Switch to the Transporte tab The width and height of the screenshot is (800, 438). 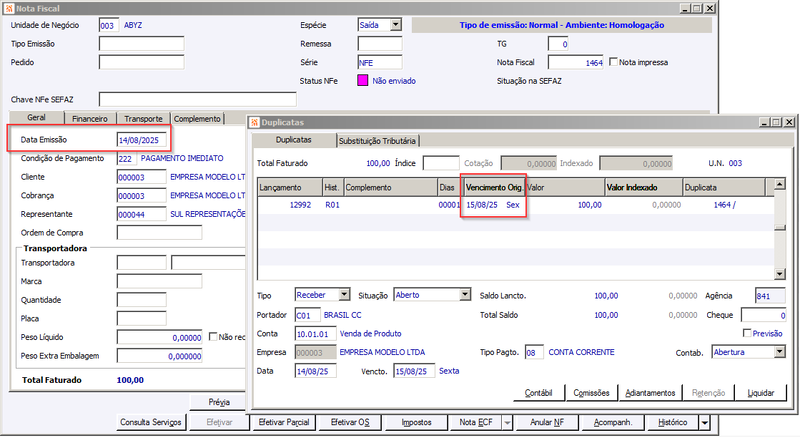point(143,118)
